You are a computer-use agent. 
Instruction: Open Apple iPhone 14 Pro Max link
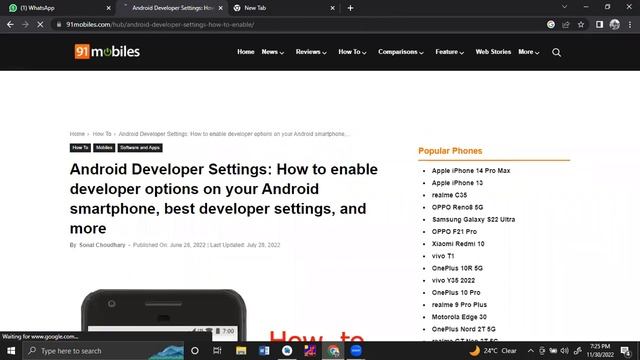pos(471,171)
